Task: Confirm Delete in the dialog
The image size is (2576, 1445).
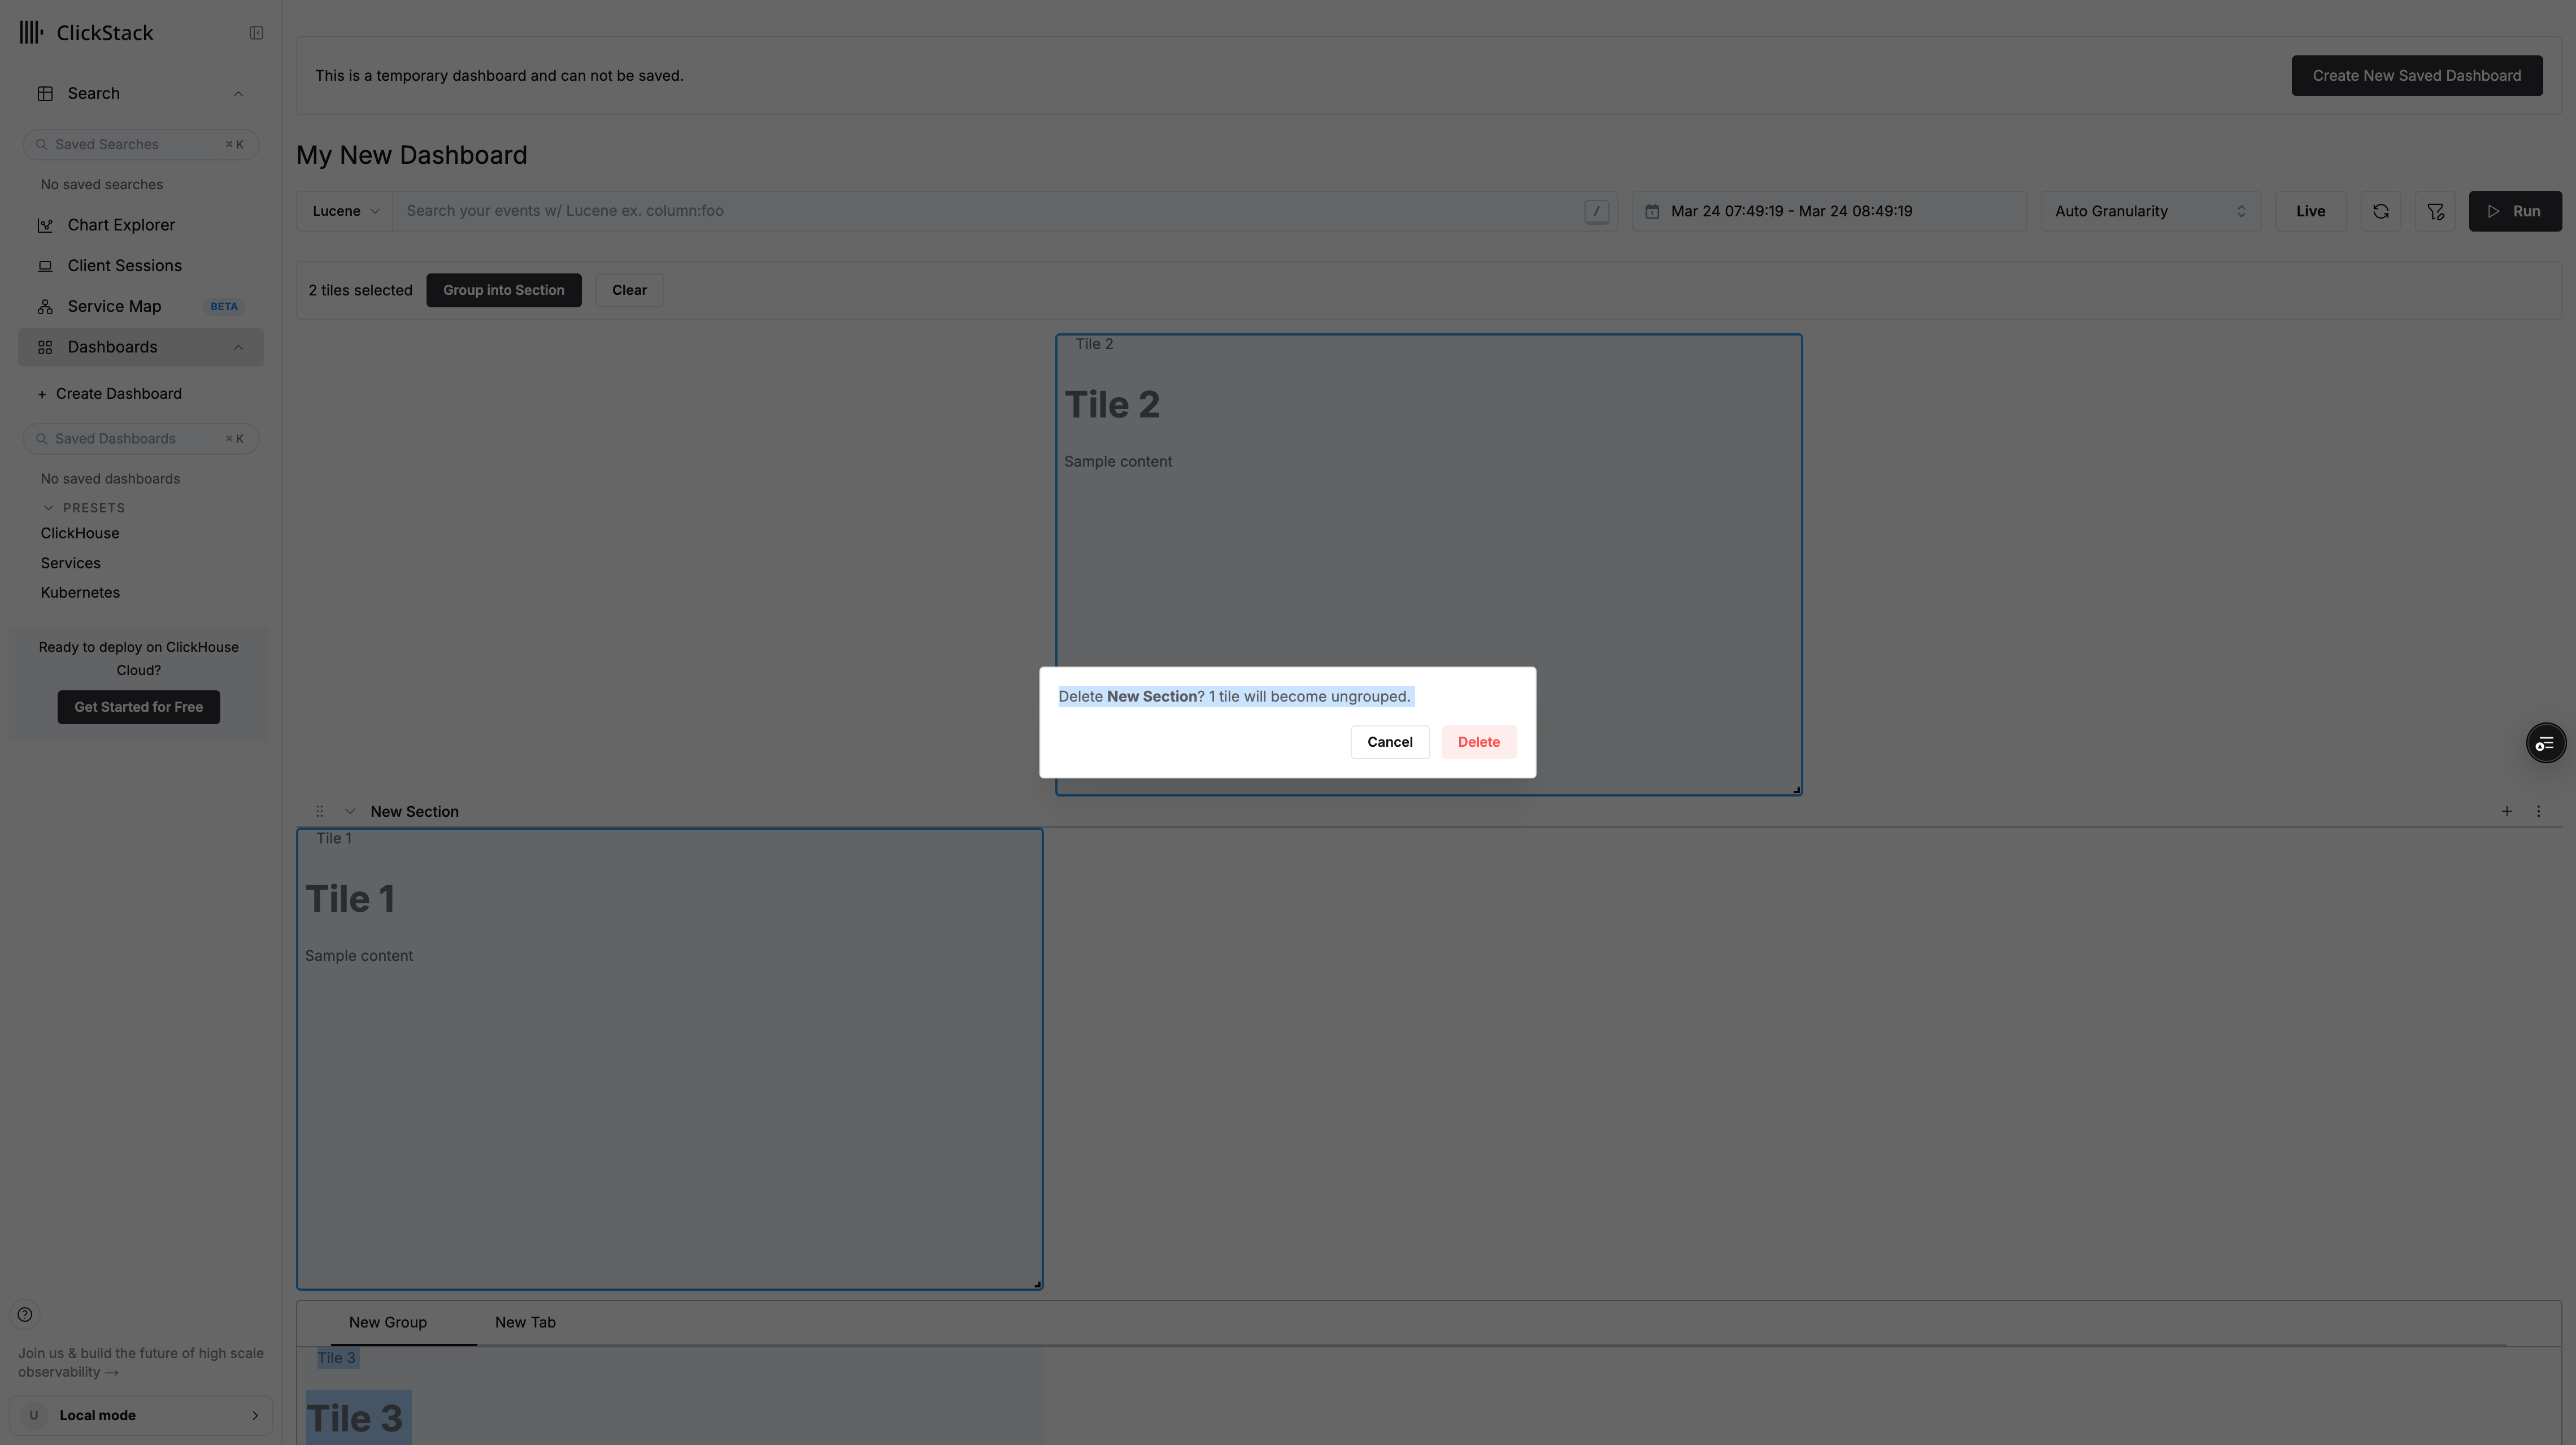Action: (x=1478, y=742)
